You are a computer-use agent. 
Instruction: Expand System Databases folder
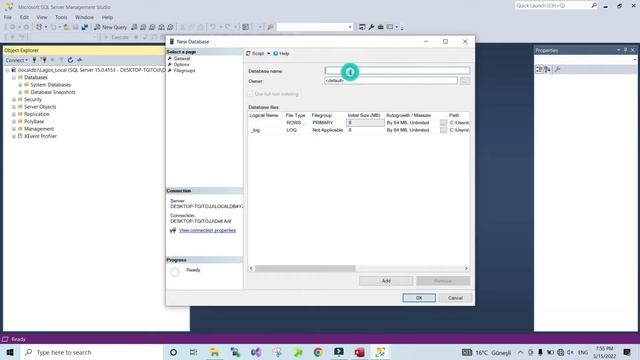[20, 85]
